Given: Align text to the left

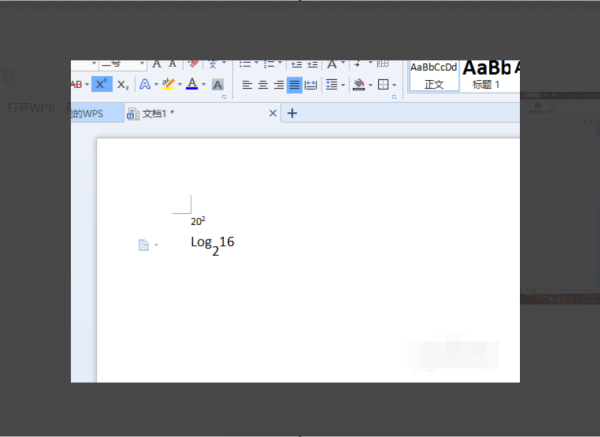Looking at the screenshot, I should coord(246,85).
